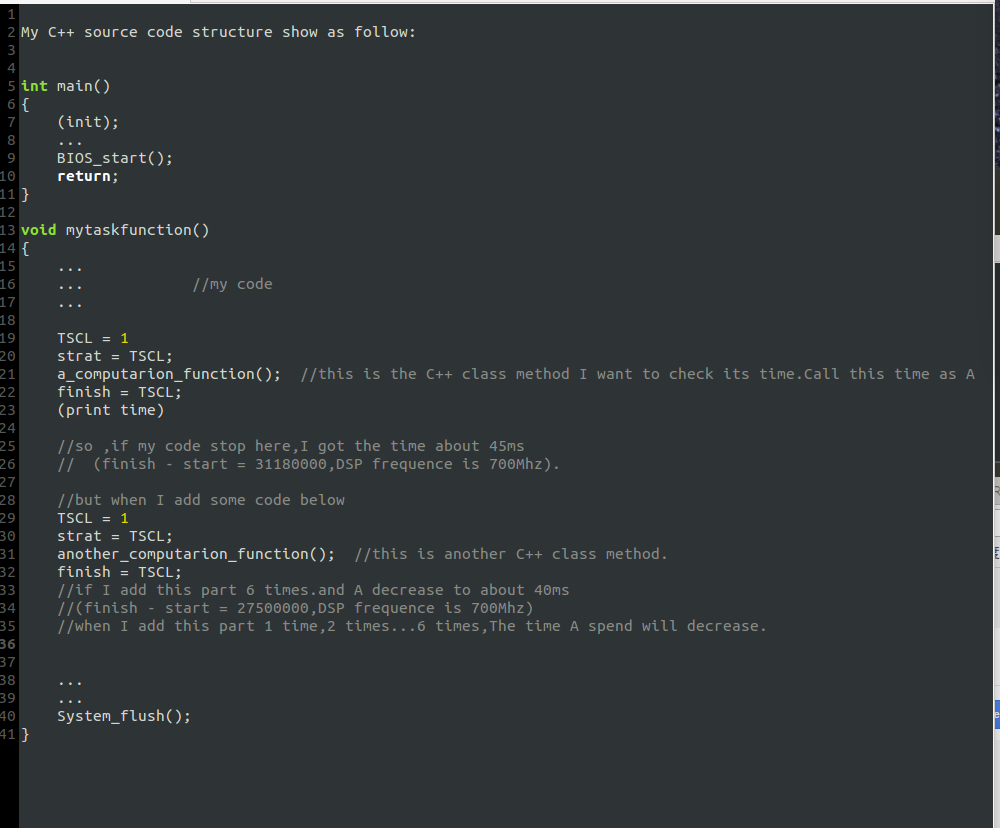Click the 'int' keyword before main()

(34, 86)
